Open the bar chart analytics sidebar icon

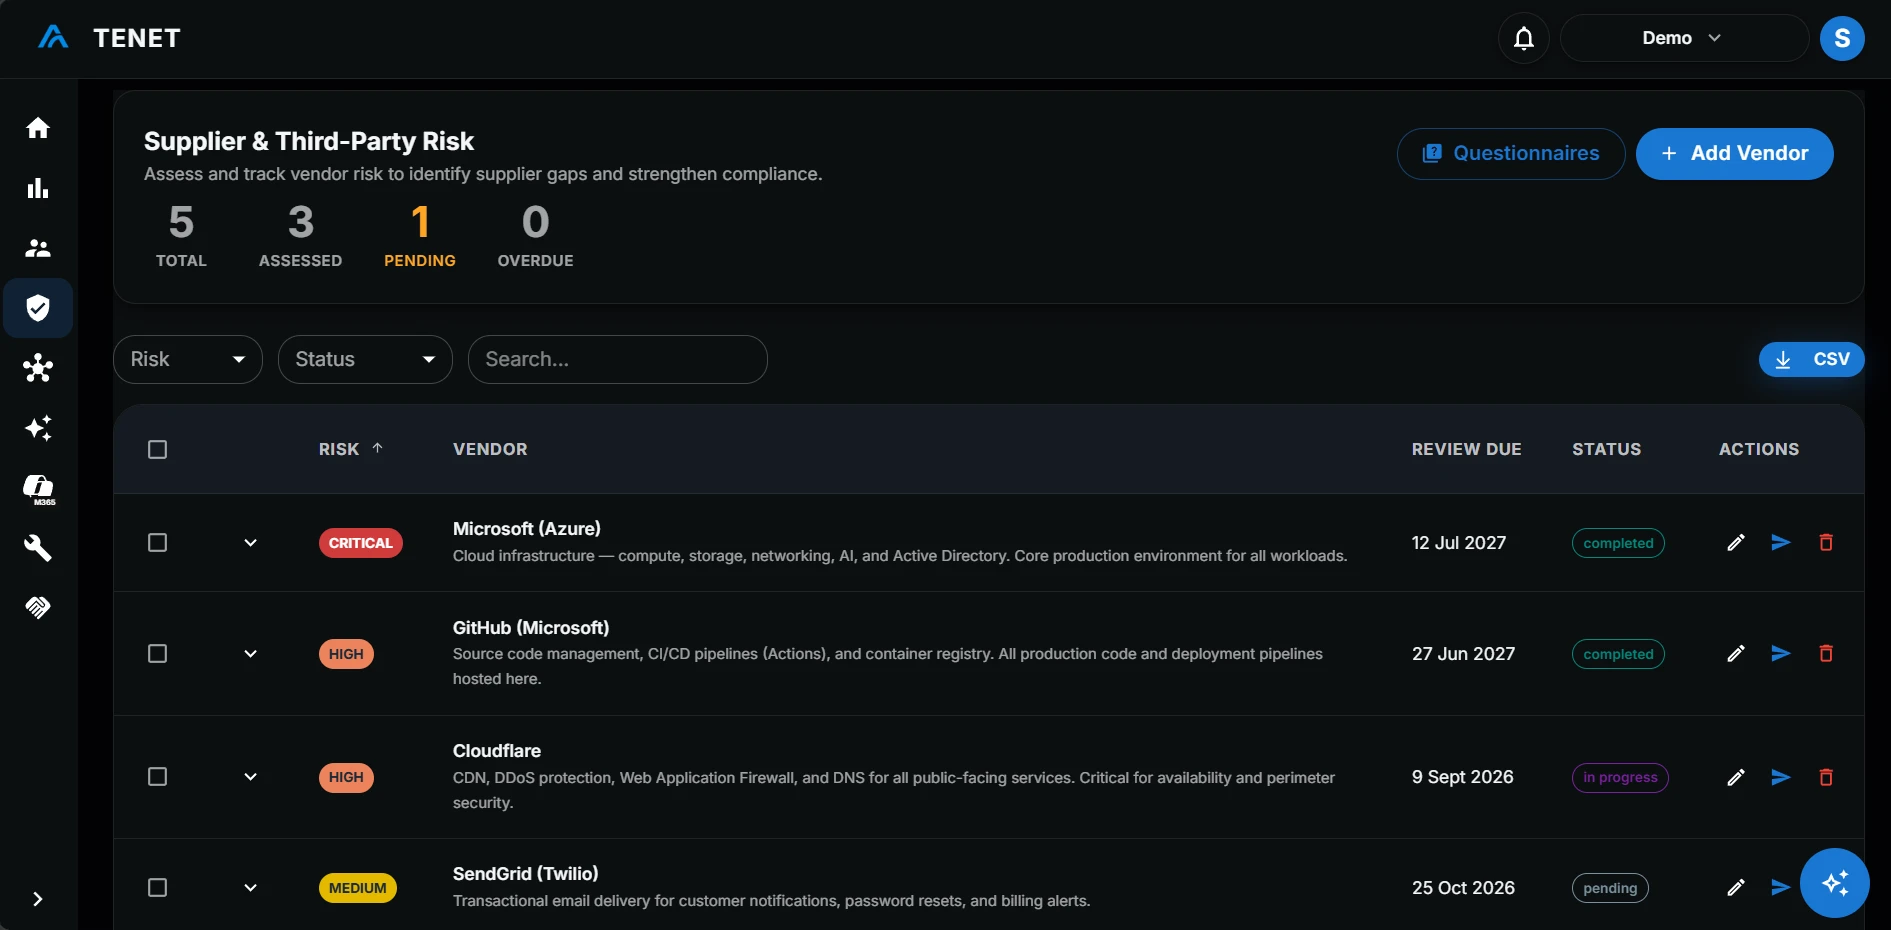(x=38, y=188)
